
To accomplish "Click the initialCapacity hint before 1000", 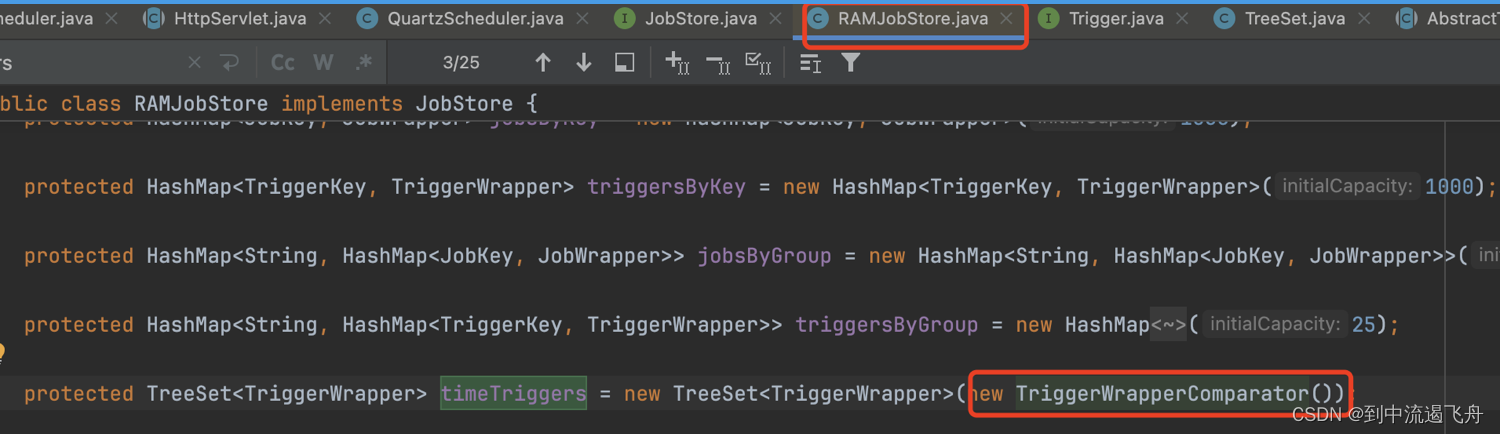I will [x=1347, y=187].
